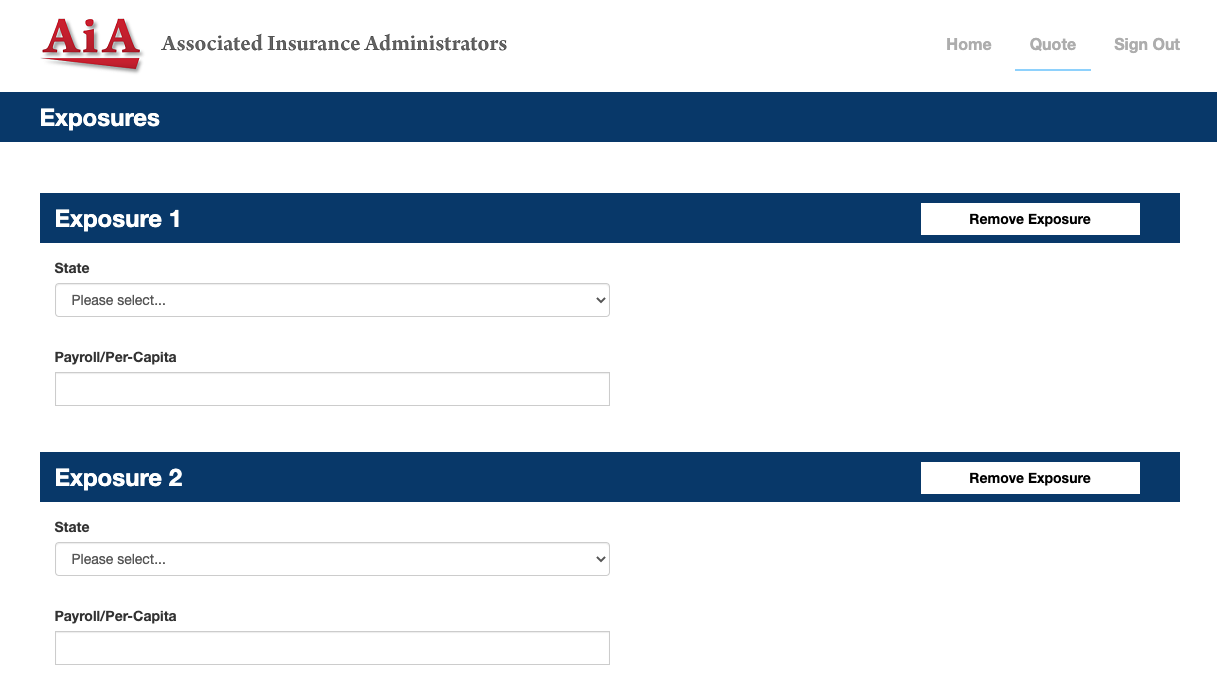The image size is (1217, 693).
Task: Open the Quote navigation tab
Action: [1053, 44]
